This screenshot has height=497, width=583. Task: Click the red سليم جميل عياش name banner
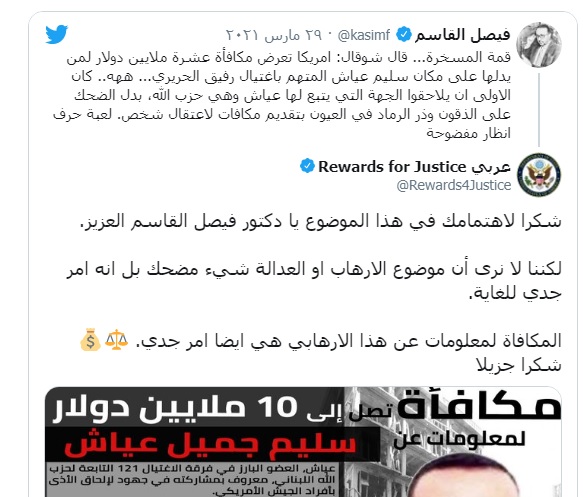[x=210, y=443]
